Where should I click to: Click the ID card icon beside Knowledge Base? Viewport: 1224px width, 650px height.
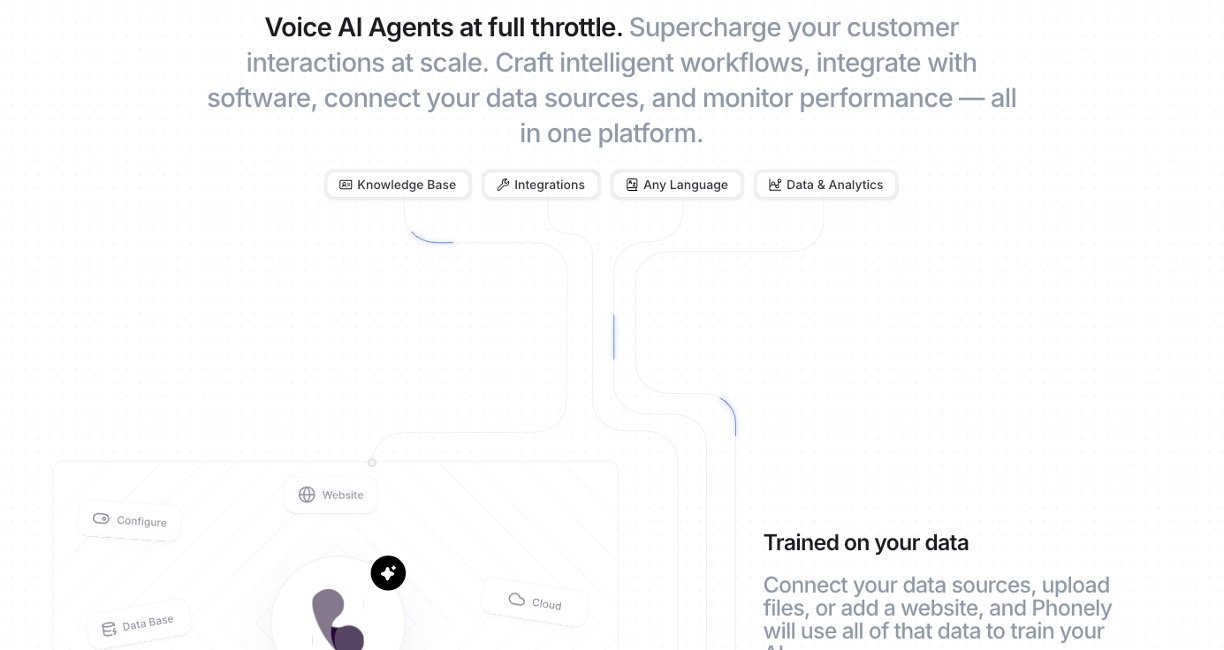click(x=346, y=185)
